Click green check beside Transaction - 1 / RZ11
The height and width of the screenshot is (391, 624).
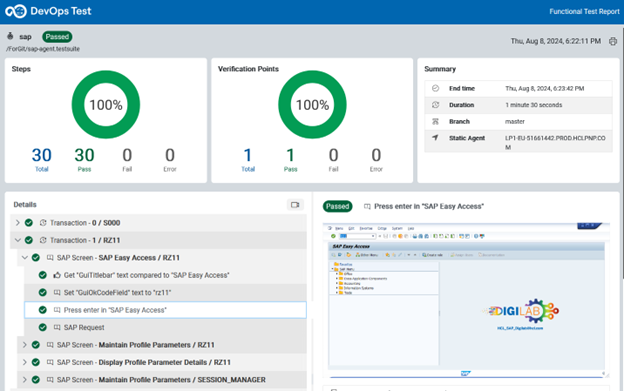point(29,240)
